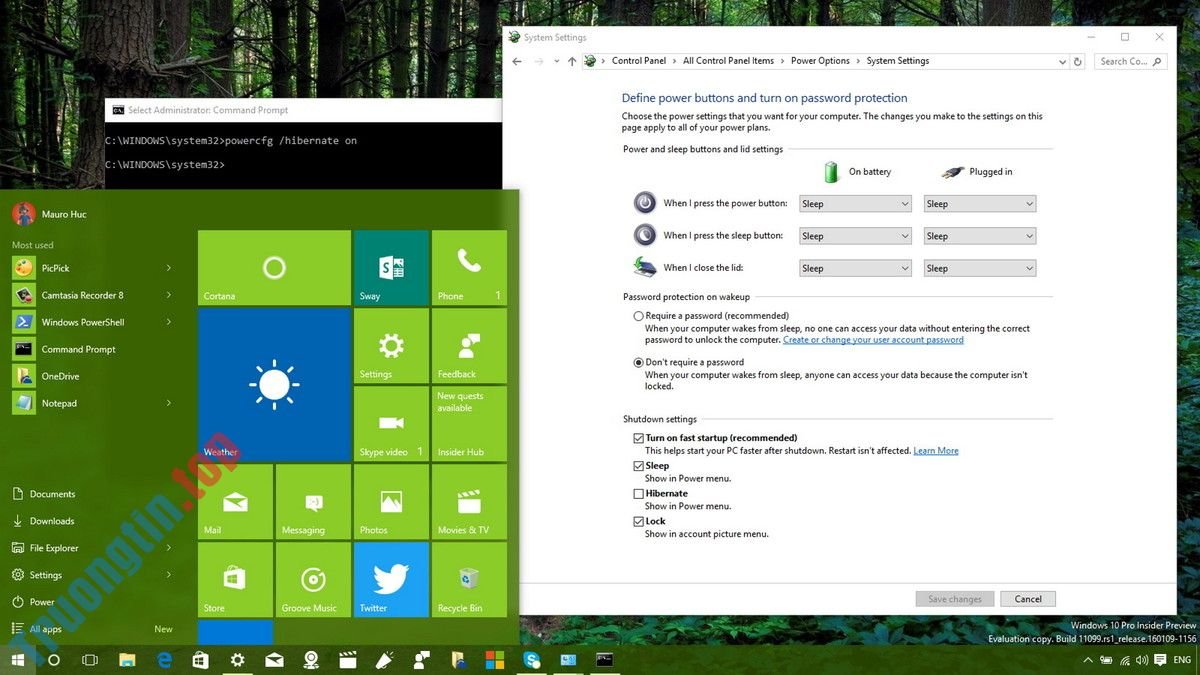Open close the lid Plugged in dropdown
This screenshot has height=675, width=1200.
pos(979,268)
